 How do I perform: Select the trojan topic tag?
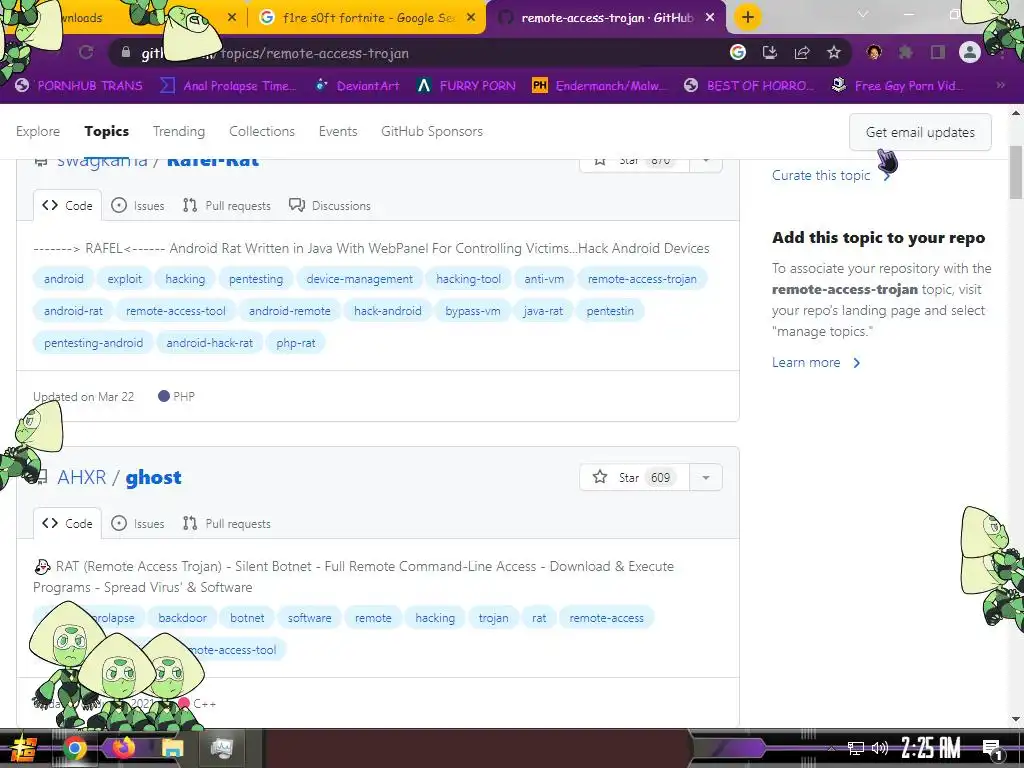(493, 618)
